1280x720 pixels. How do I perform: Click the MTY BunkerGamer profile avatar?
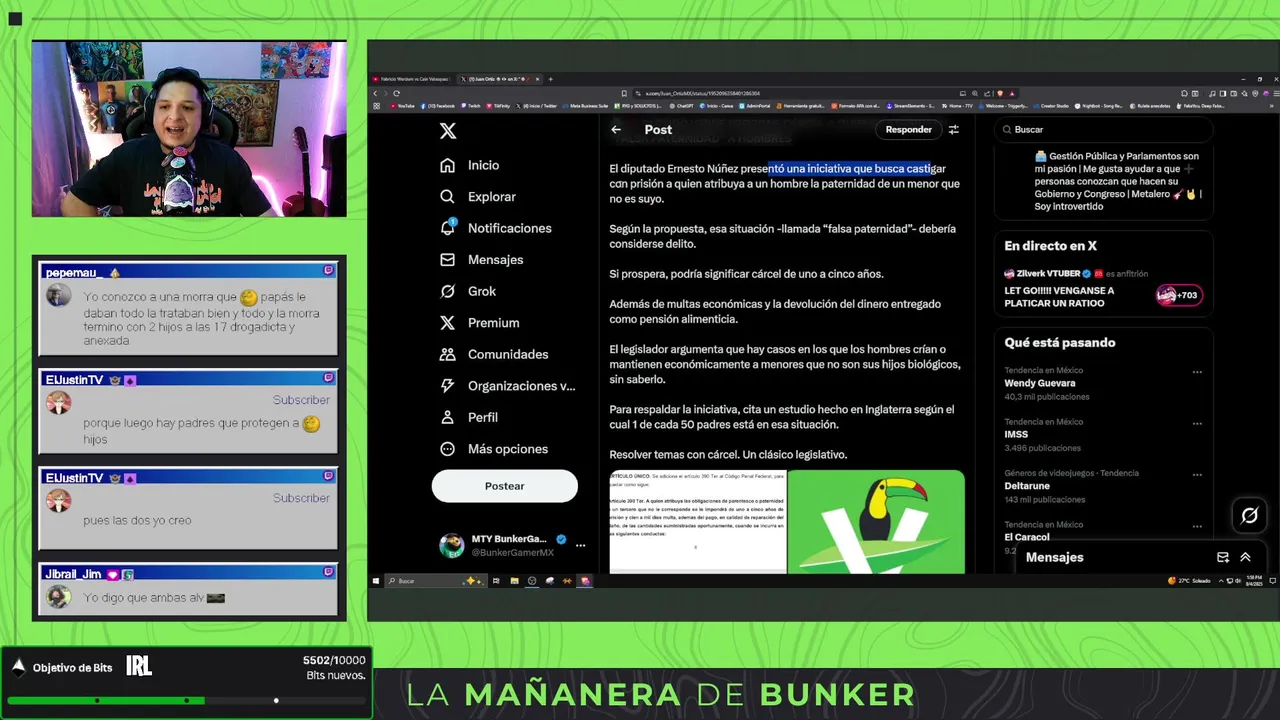point(452,545)
